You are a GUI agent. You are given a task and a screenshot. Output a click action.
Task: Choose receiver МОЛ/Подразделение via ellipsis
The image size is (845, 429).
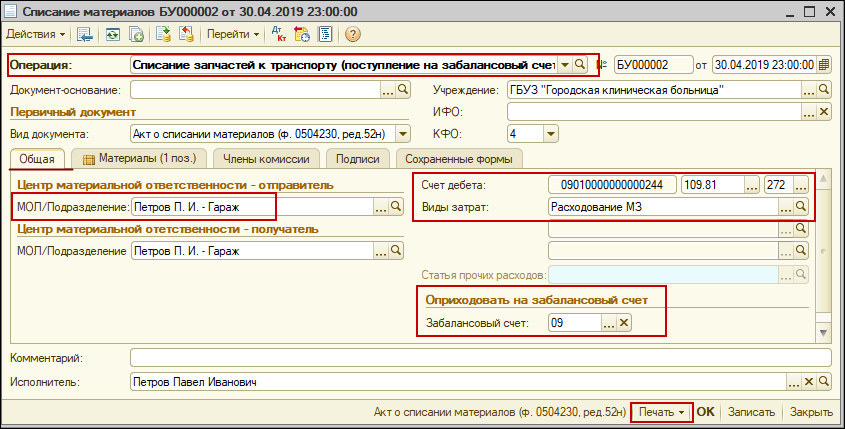[381, 251]
